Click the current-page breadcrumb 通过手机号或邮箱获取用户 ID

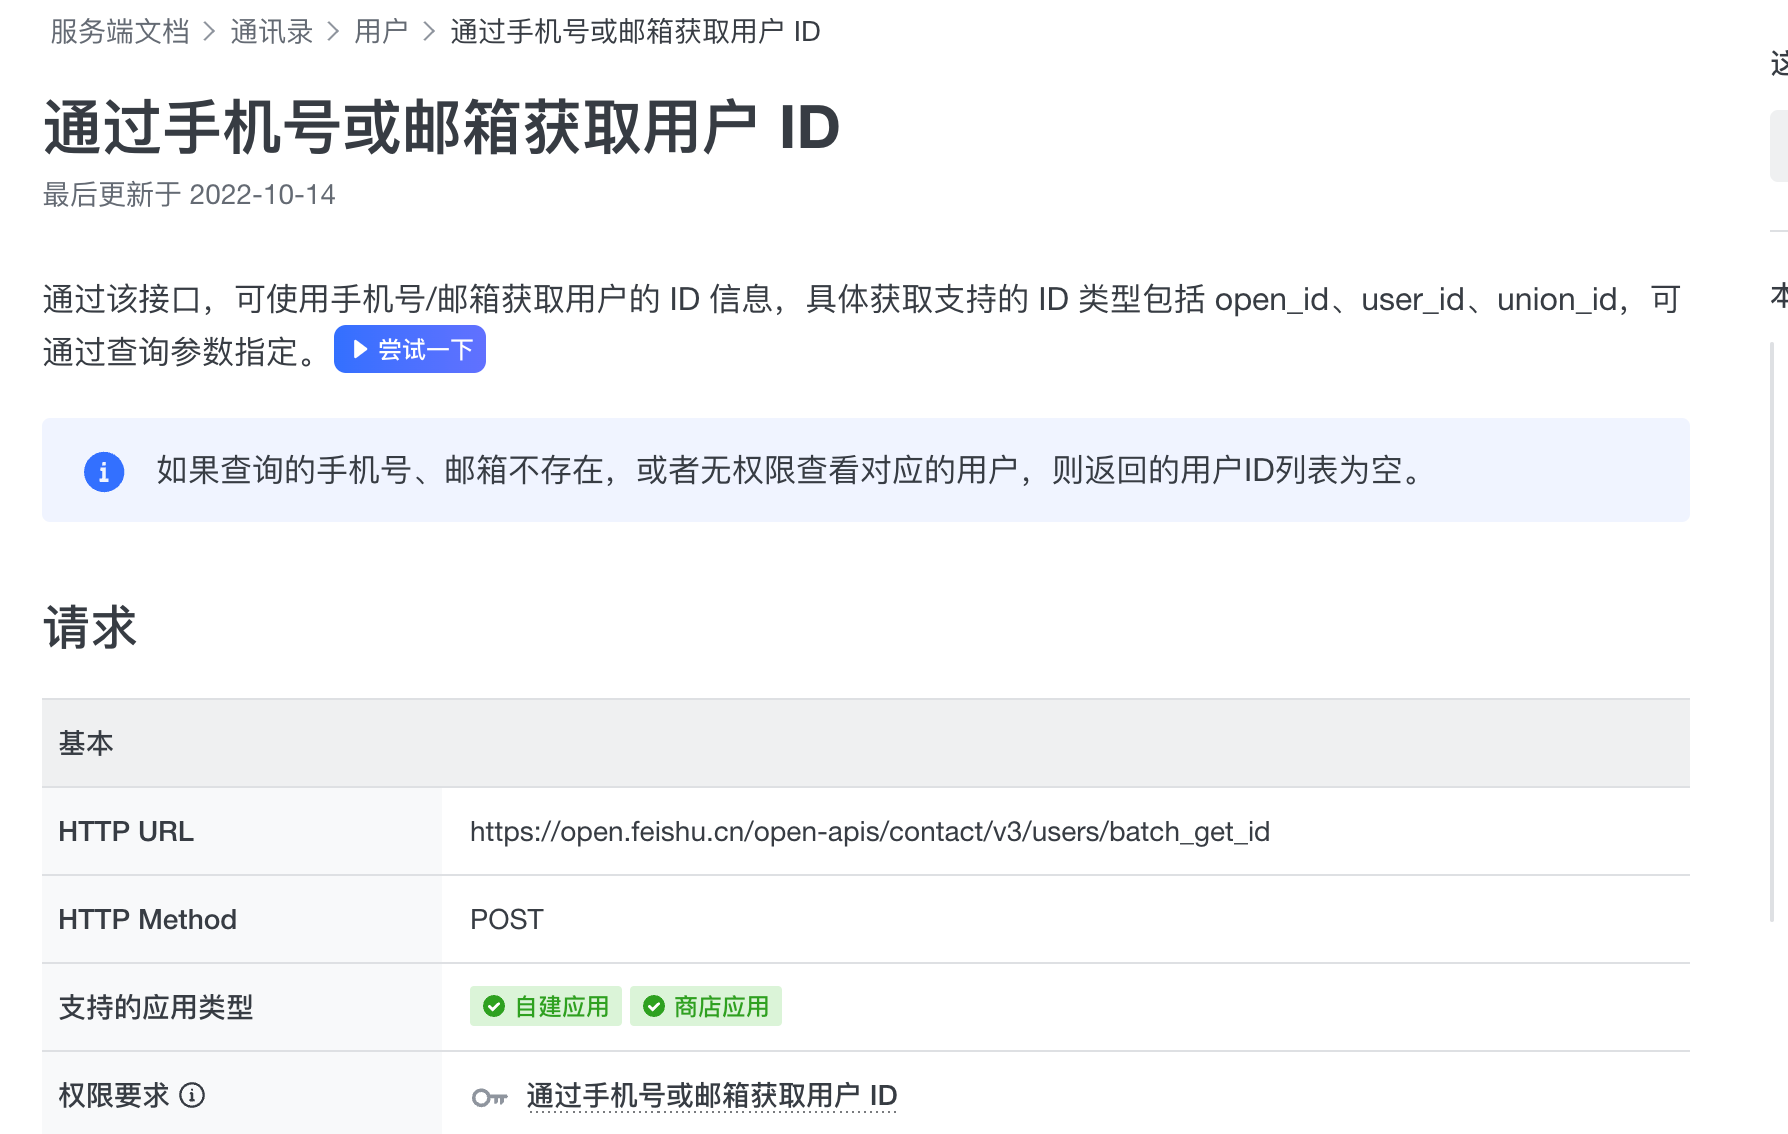click(x=635, y=32)
